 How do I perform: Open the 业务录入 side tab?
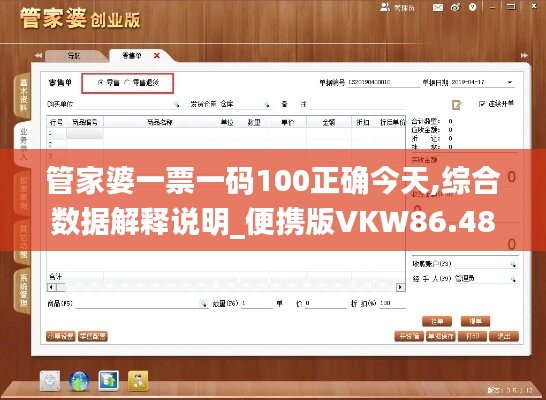pos(23,143)
